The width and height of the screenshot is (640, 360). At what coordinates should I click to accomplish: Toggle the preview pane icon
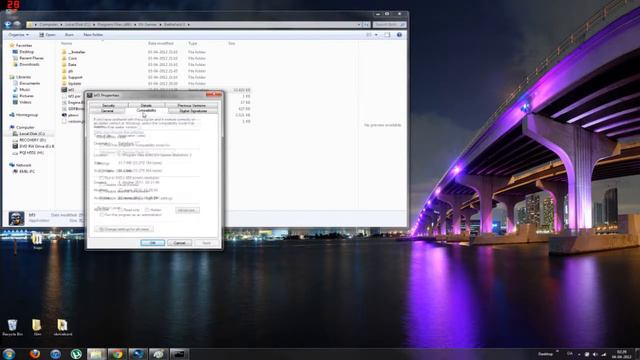(387, 35)
